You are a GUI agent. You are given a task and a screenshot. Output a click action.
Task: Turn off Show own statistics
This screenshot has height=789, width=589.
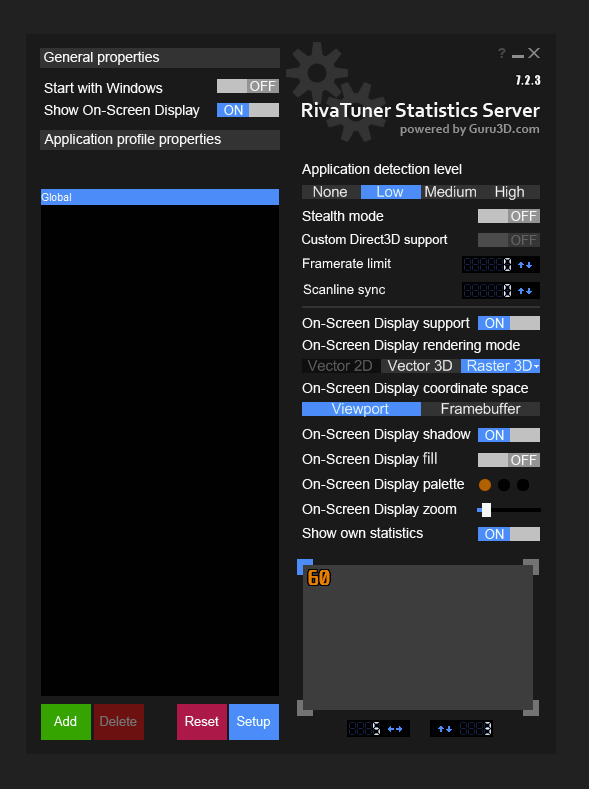(x=509, y=534)
